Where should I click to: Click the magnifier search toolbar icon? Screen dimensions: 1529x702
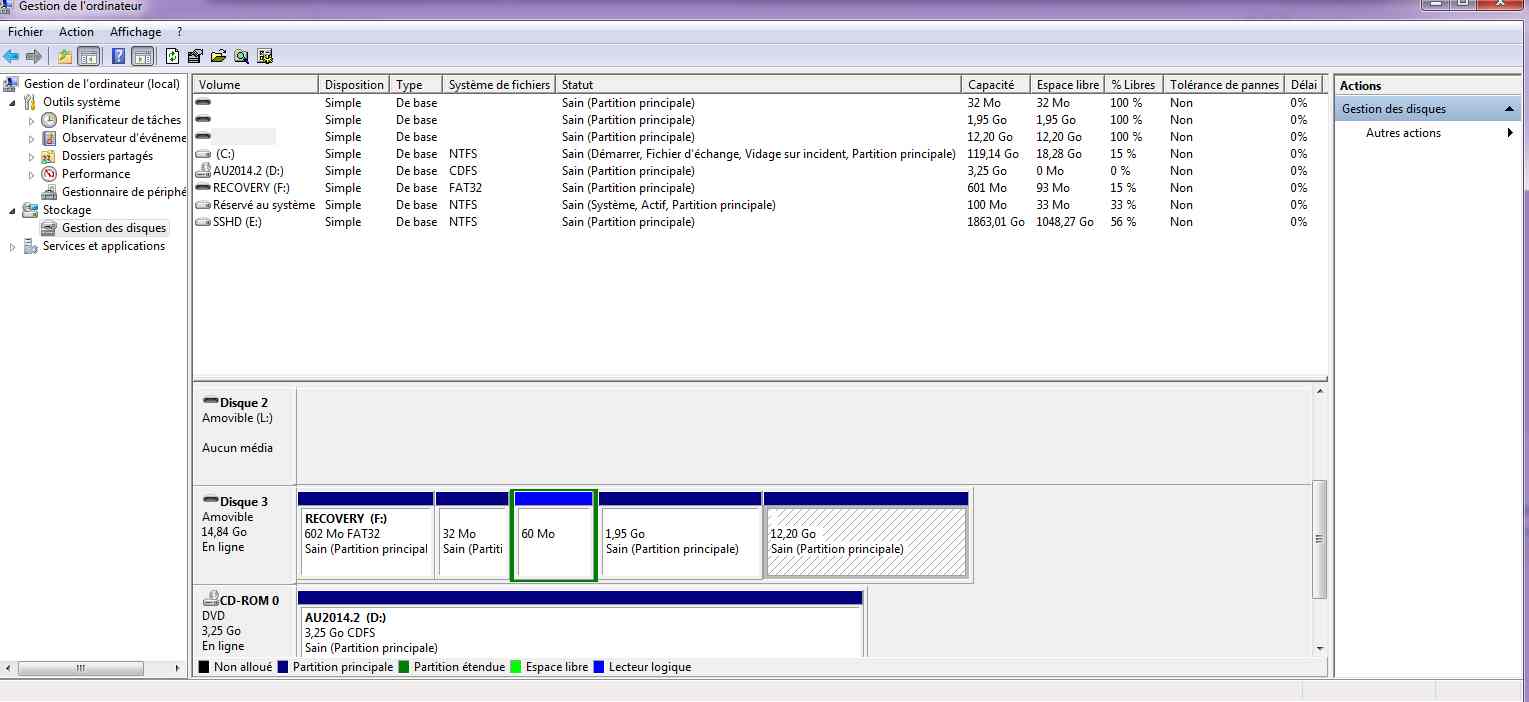[x=241, y=56]
